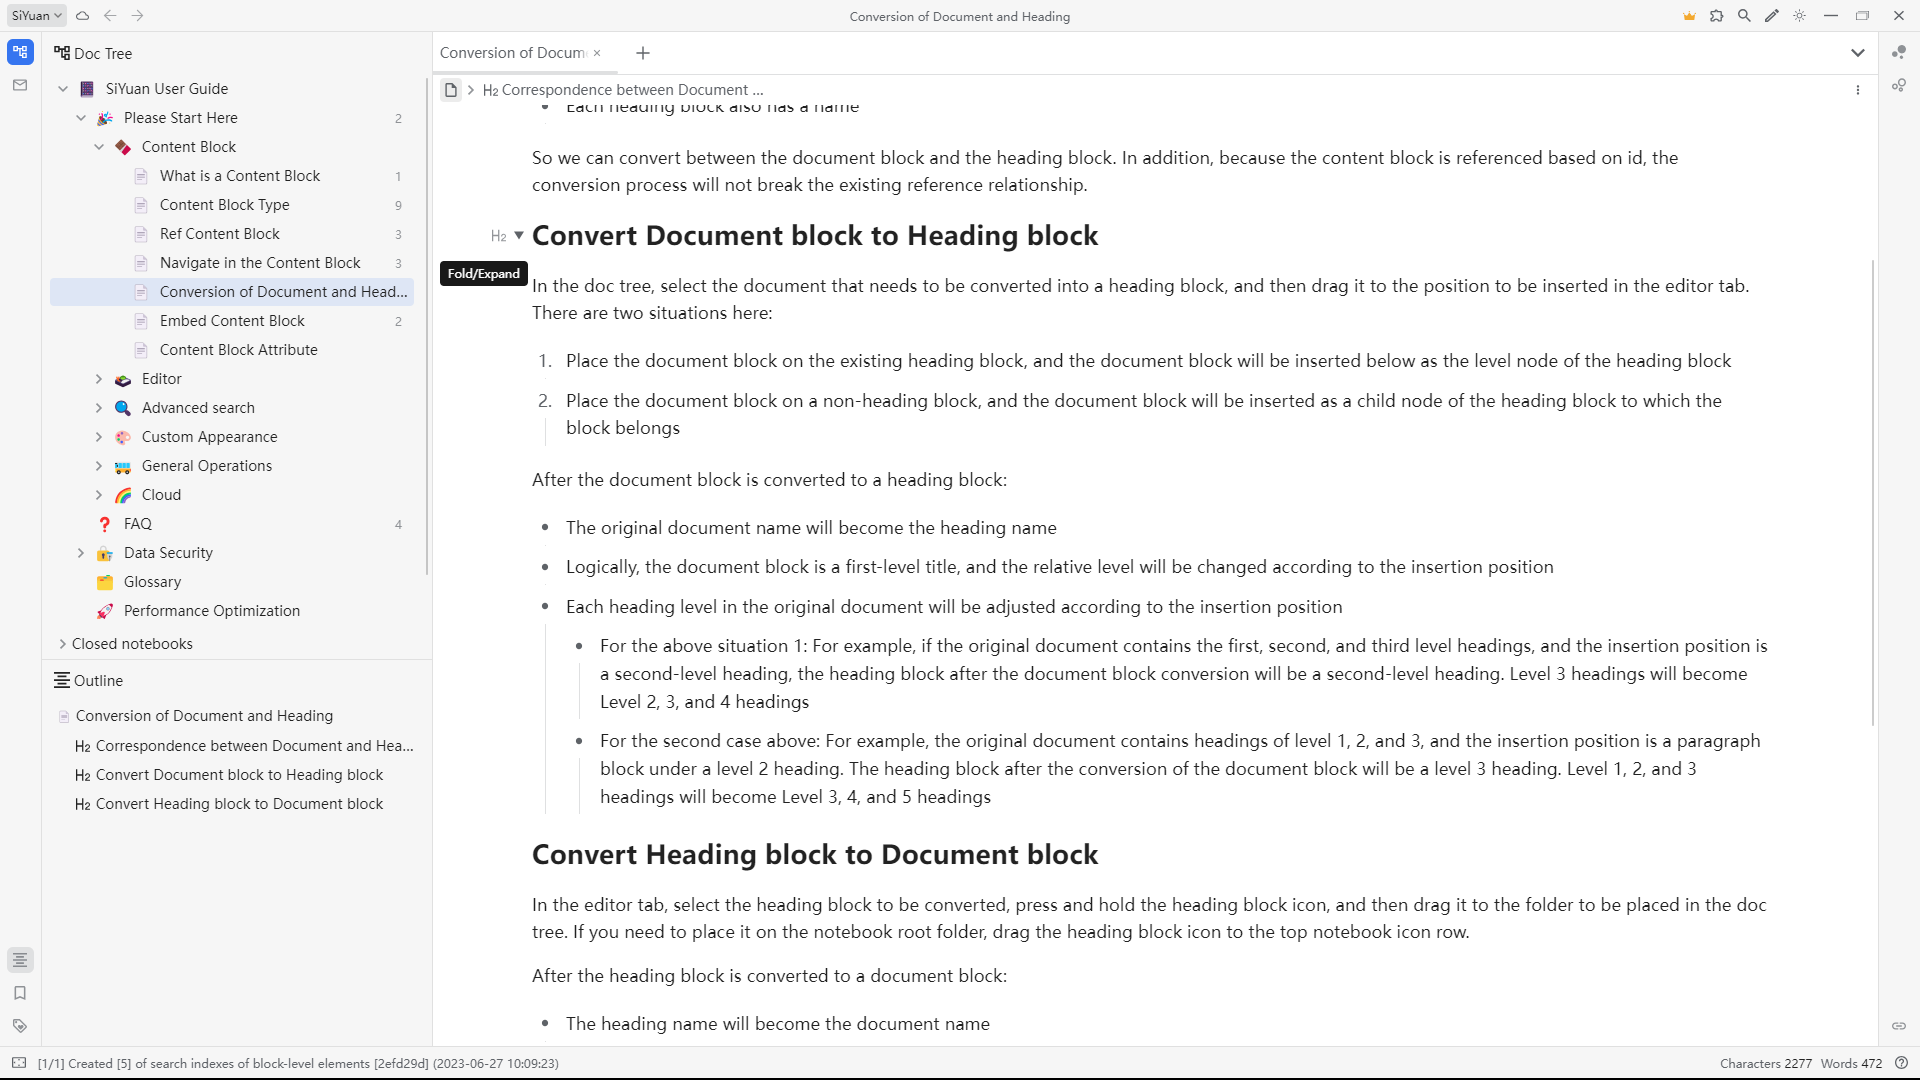This screenshot has width=1920, height=1080.
Task: Open the SiYuan main menu dropdown
Action: (37, 16)
